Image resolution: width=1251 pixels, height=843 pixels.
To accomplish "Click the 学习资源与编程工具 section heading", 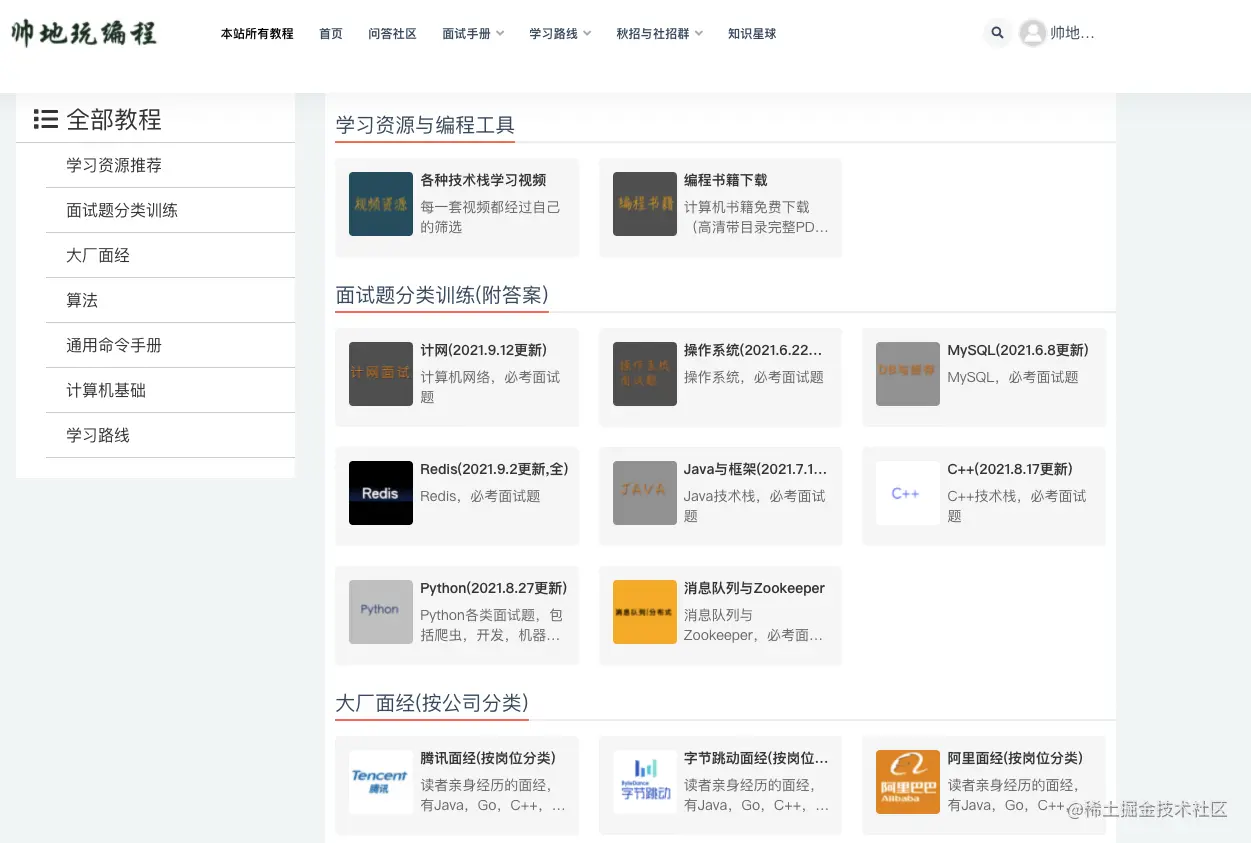I will (x=425, y=125).
